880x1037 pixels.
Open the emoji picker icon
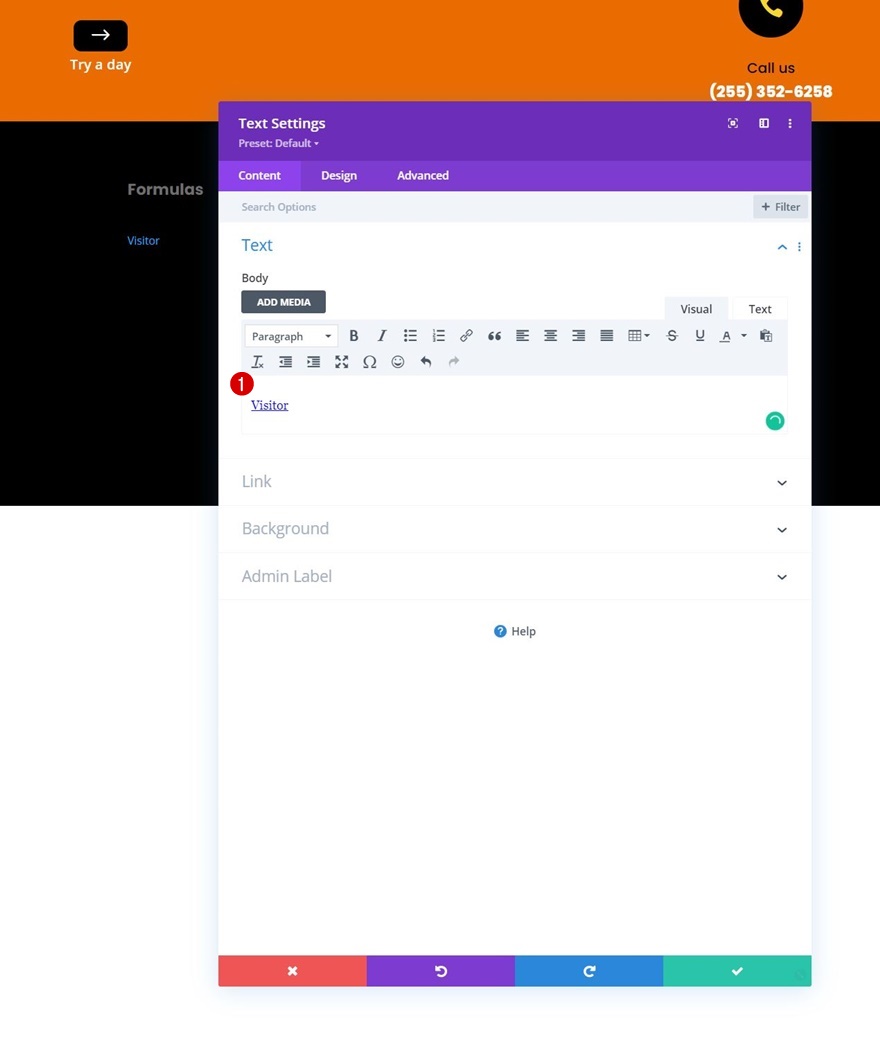point(397,362)
